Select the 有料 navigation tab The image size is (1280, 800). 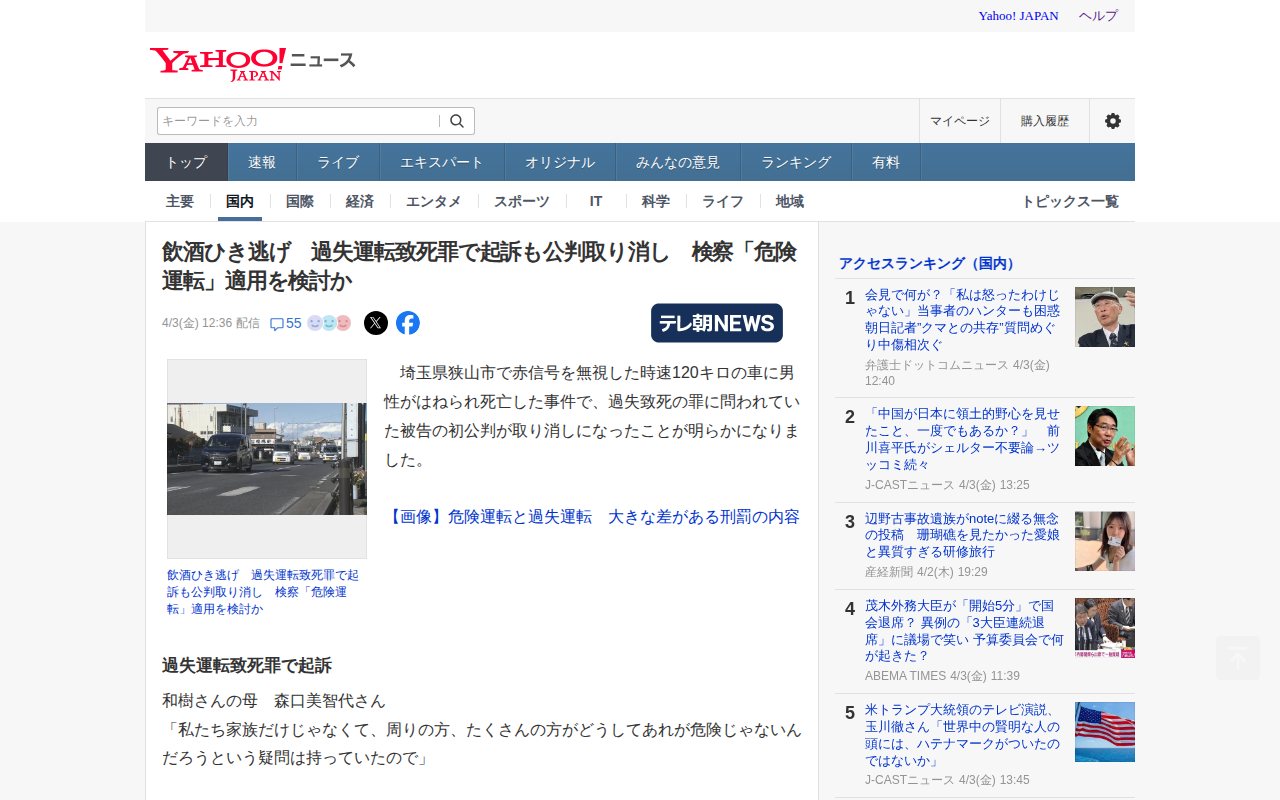coord(886,162)
